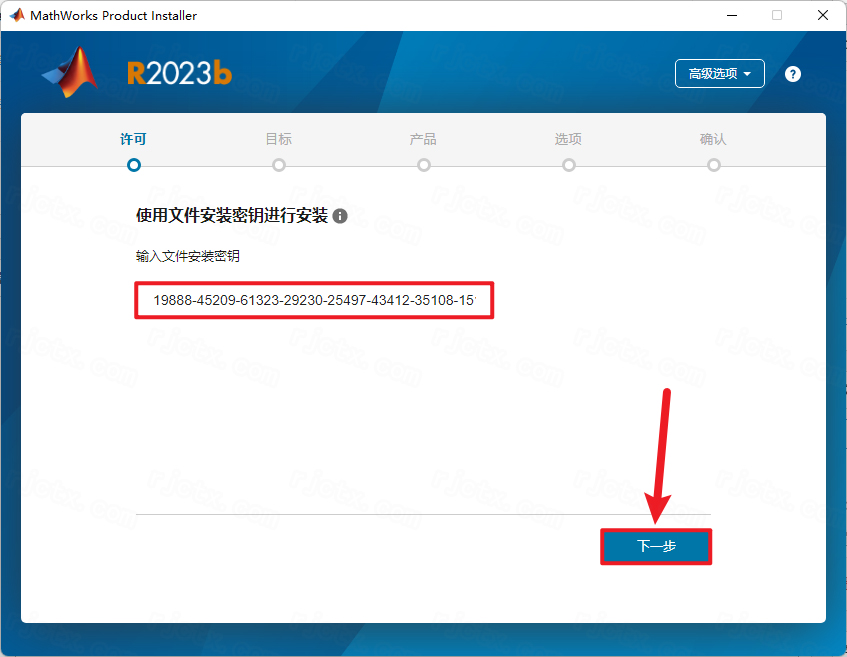
Task: Click the MATLAB logo in the header
Action: tap(70, 73)
